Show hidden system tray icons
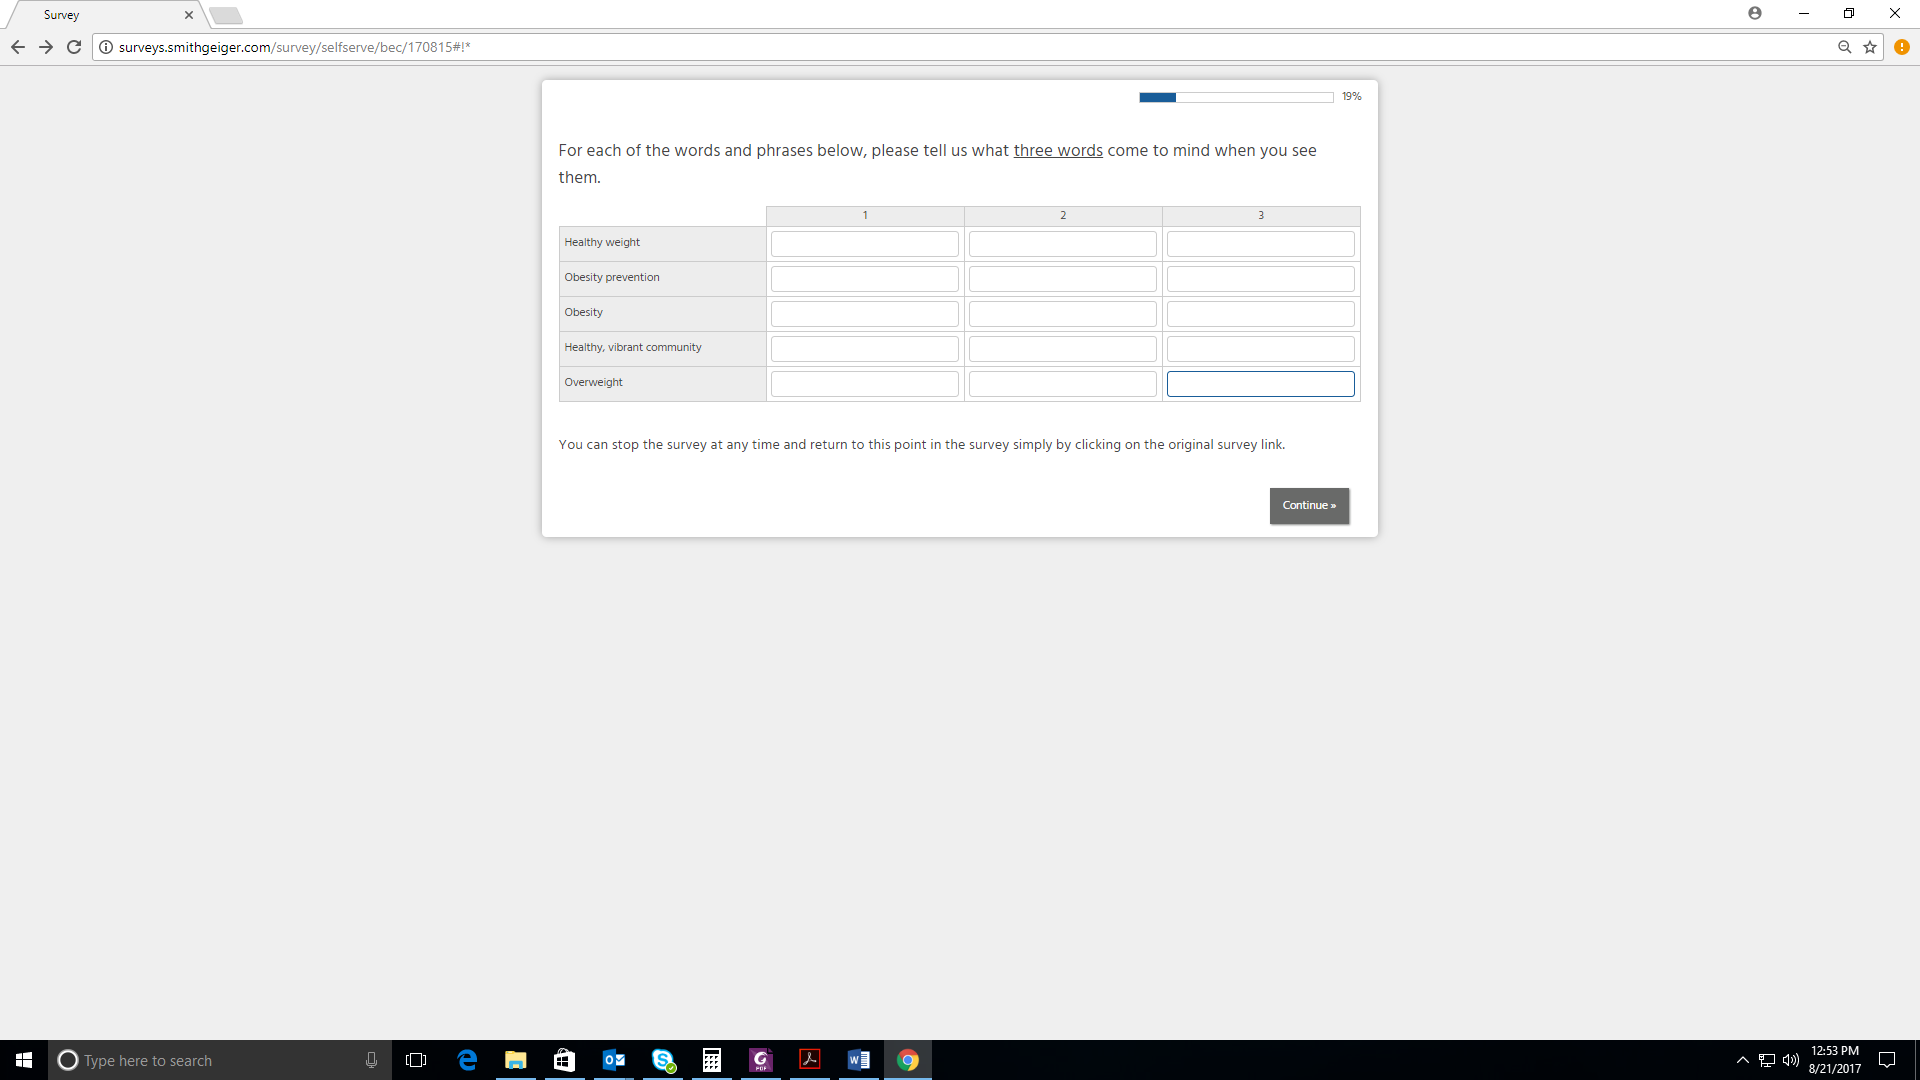 [1743, 1060]
